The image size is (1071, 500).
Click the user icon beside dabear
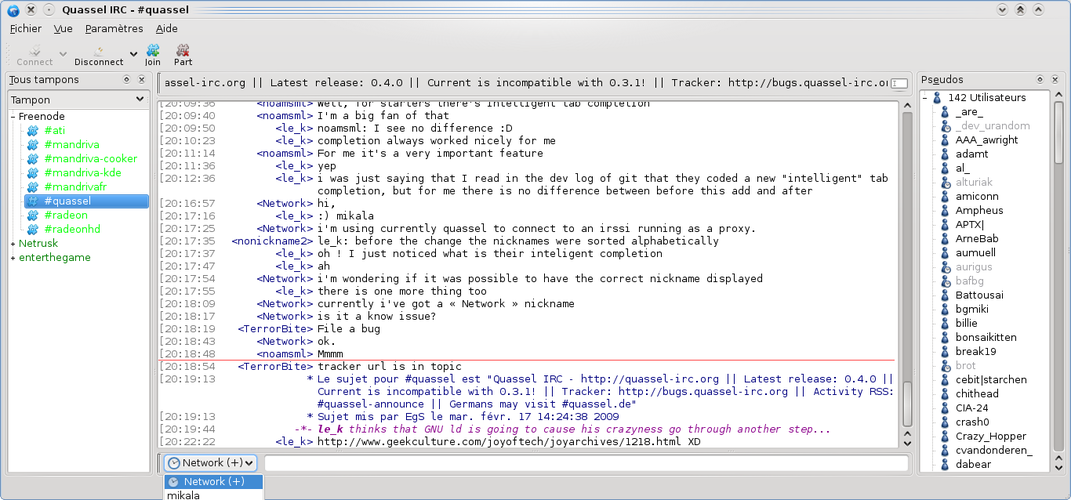[945, 464]
